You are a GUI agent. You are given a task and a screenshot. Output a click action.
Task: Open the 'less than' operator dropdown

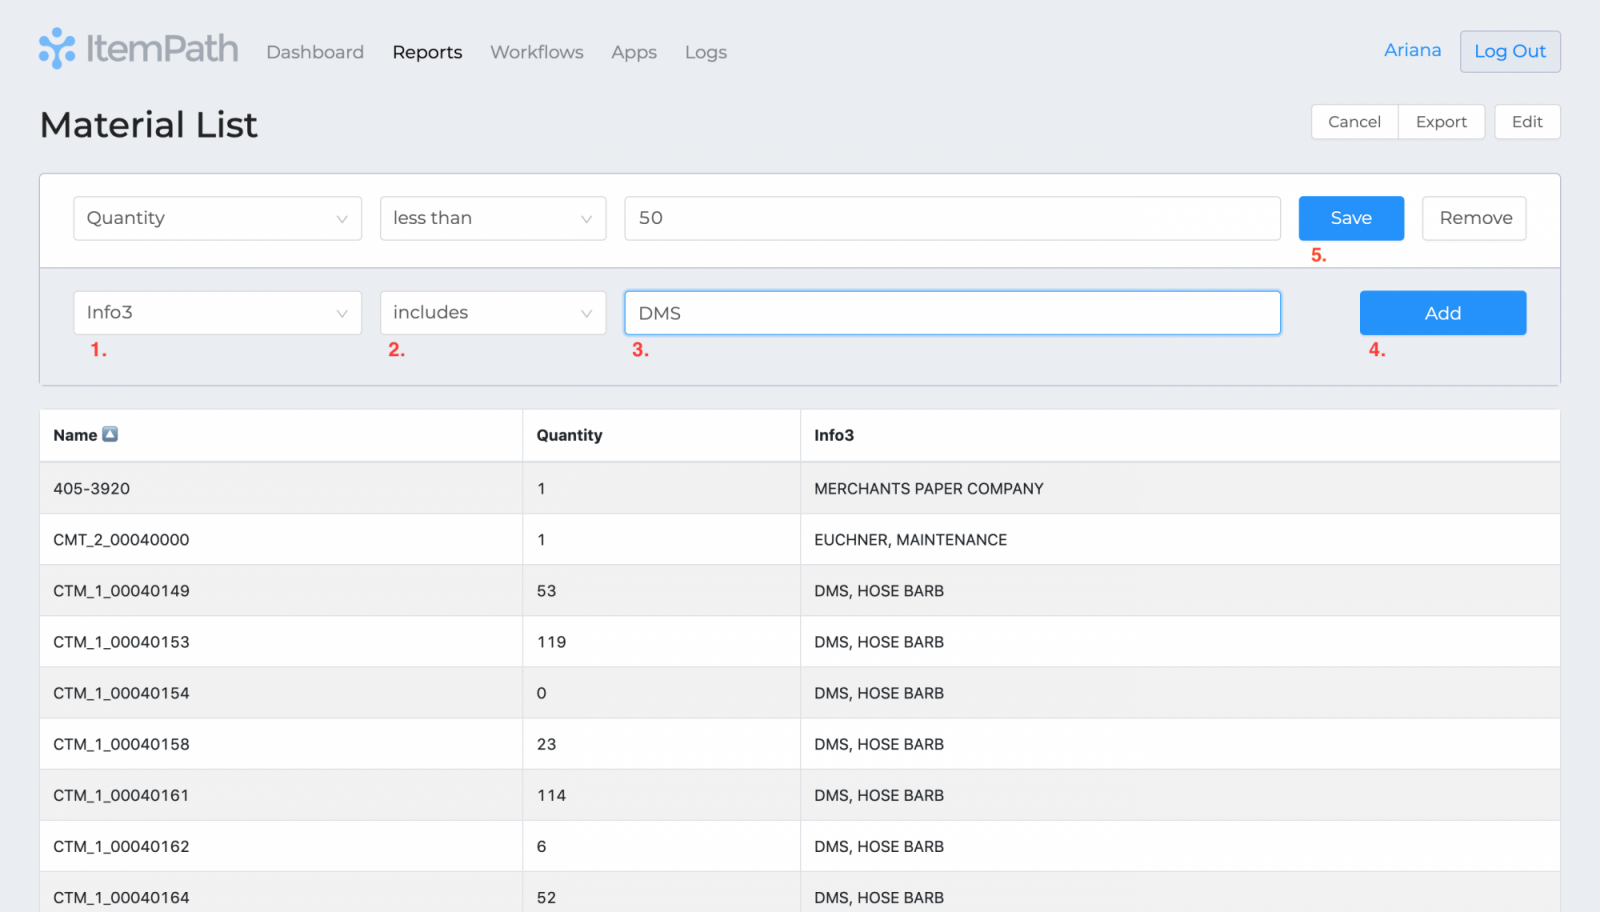click(x=493, y=218)
